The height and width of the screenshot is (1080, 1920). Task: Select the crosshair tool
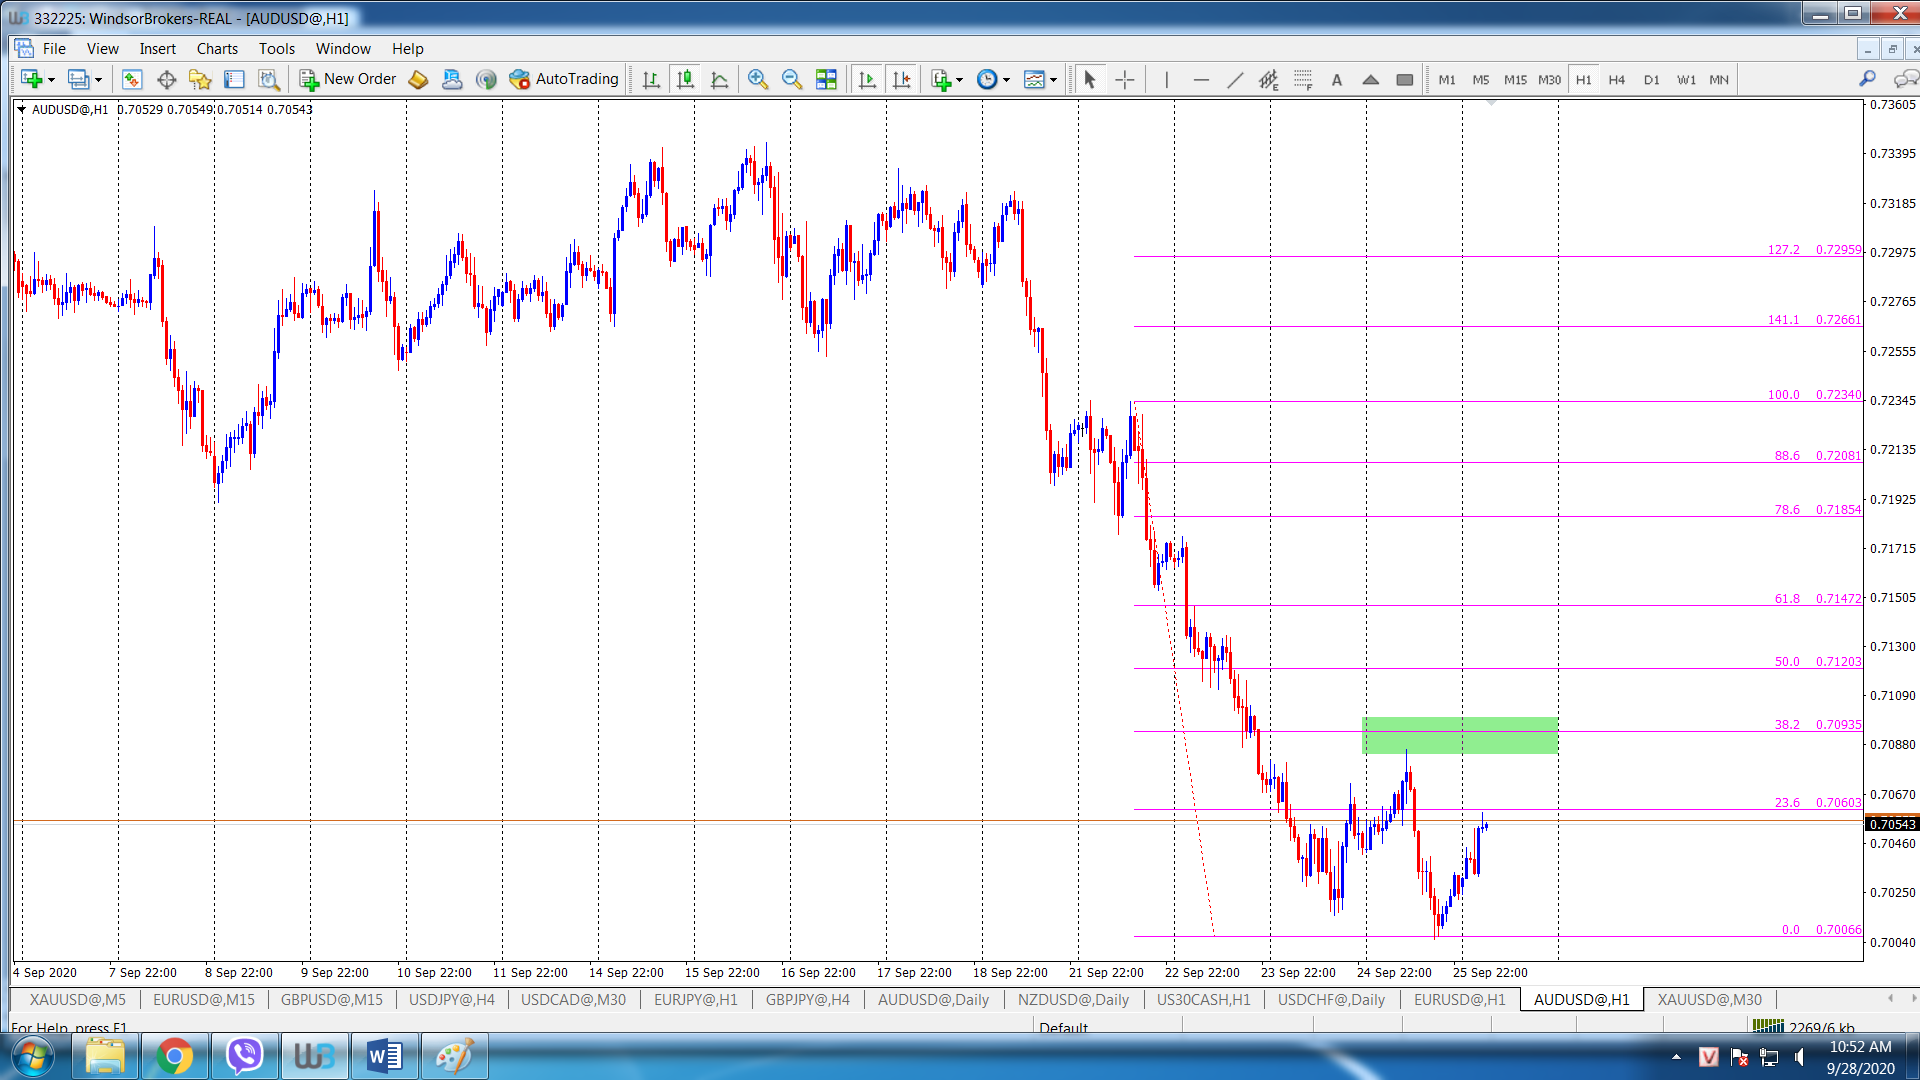pos(1125,79)
